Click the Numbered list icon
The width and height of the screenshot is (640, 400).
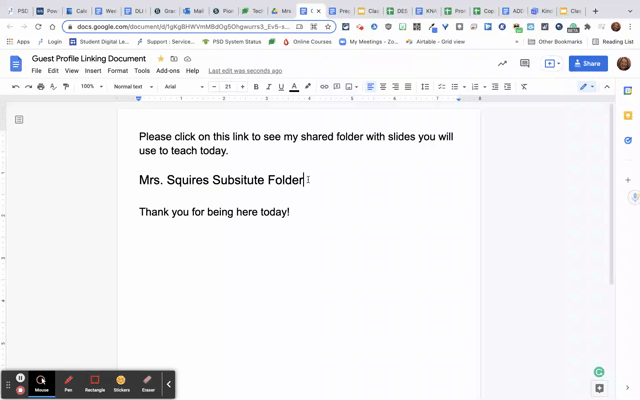point(475,87)
